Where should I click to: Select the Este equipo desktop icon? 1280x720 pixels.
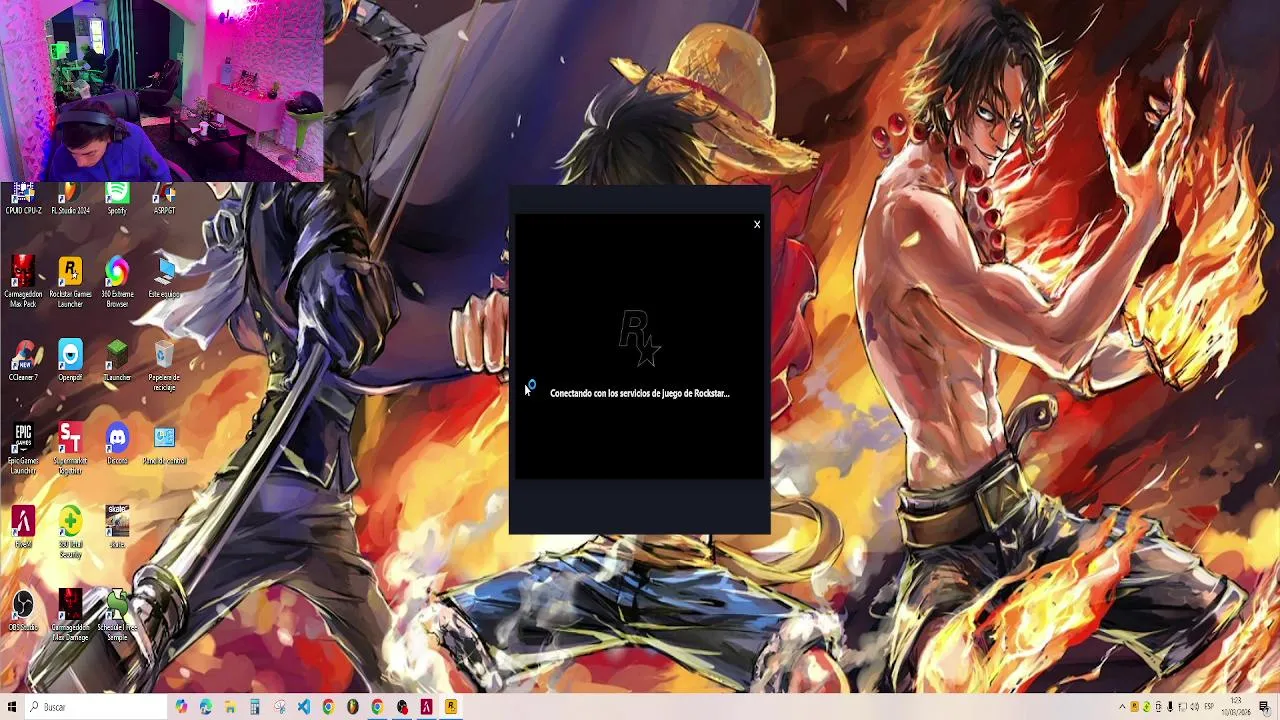[164, 278]
